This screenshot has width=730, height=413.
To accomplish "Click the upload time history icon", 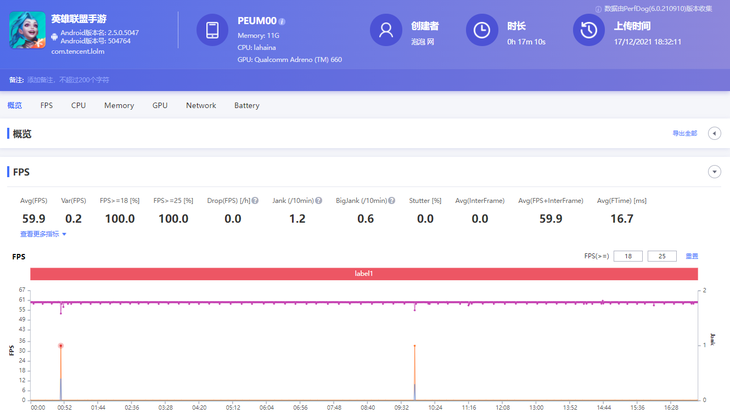I will click(588, 30).
